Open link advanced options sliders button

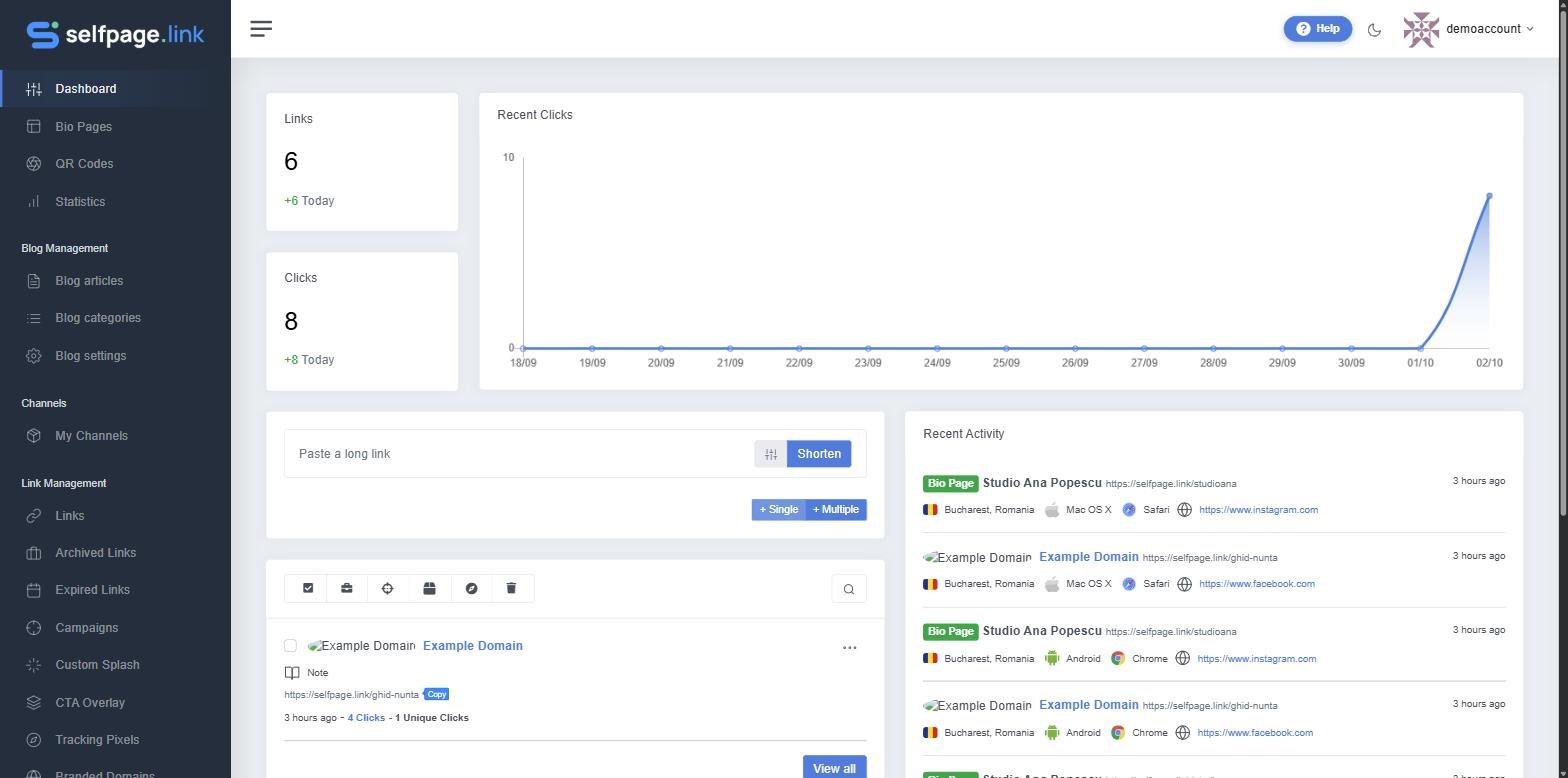point(771,454)
